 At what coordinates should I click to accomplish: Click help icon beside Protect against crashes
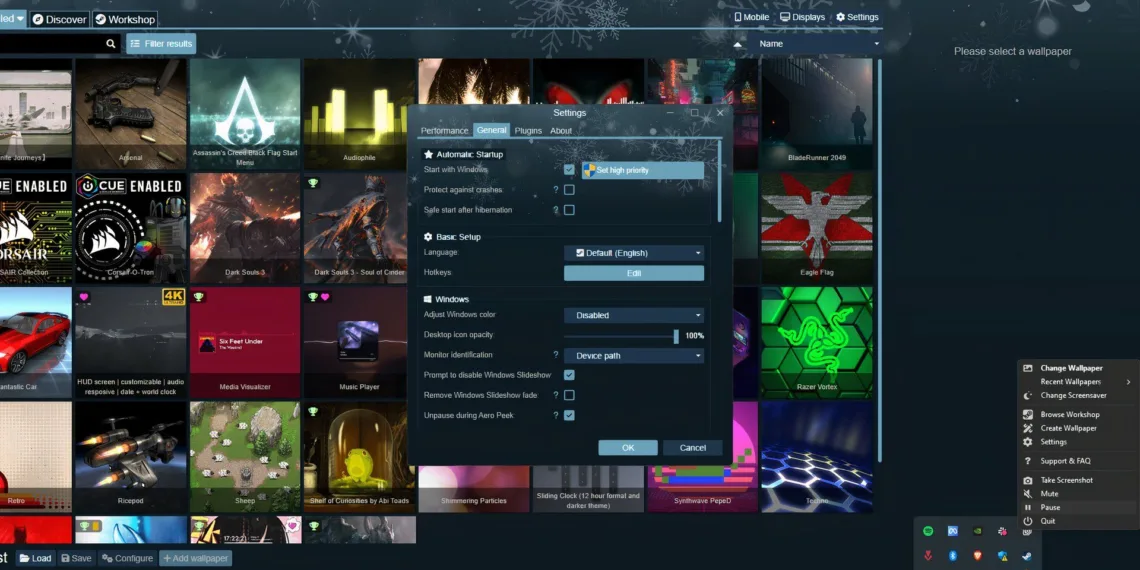556,190
